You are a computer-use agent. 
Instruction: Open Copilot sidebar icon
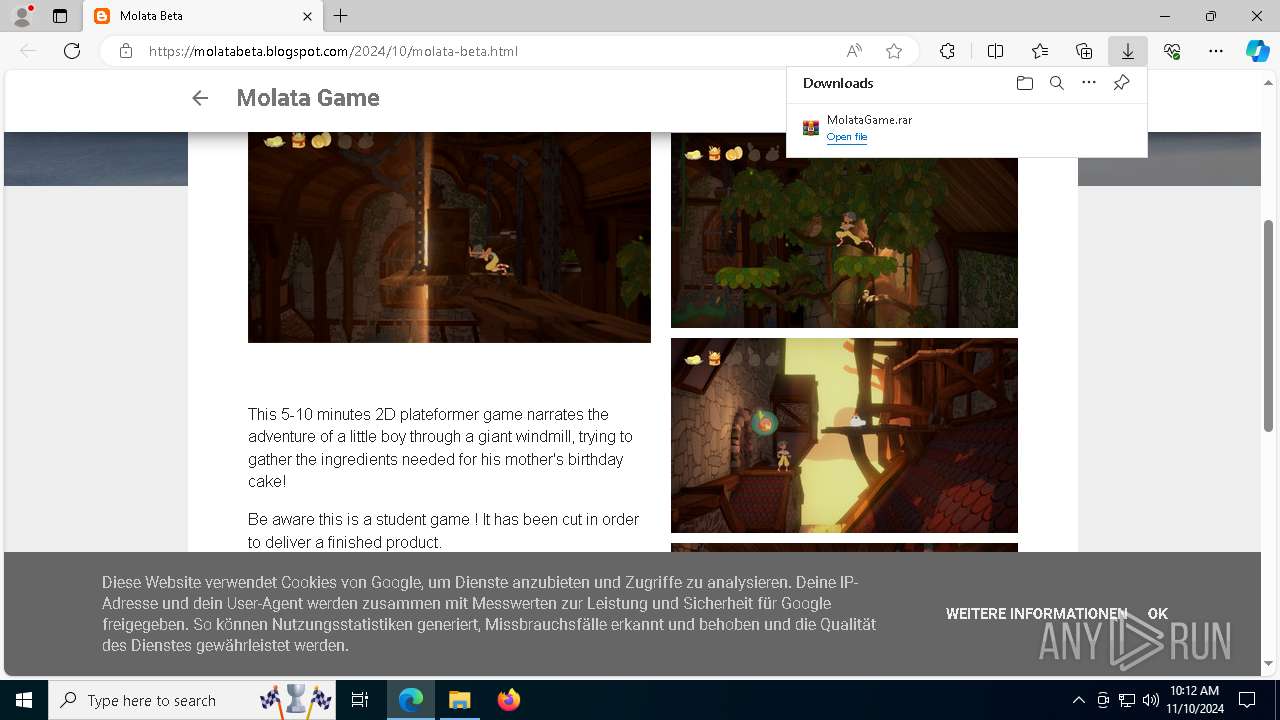pos(1258,51)
